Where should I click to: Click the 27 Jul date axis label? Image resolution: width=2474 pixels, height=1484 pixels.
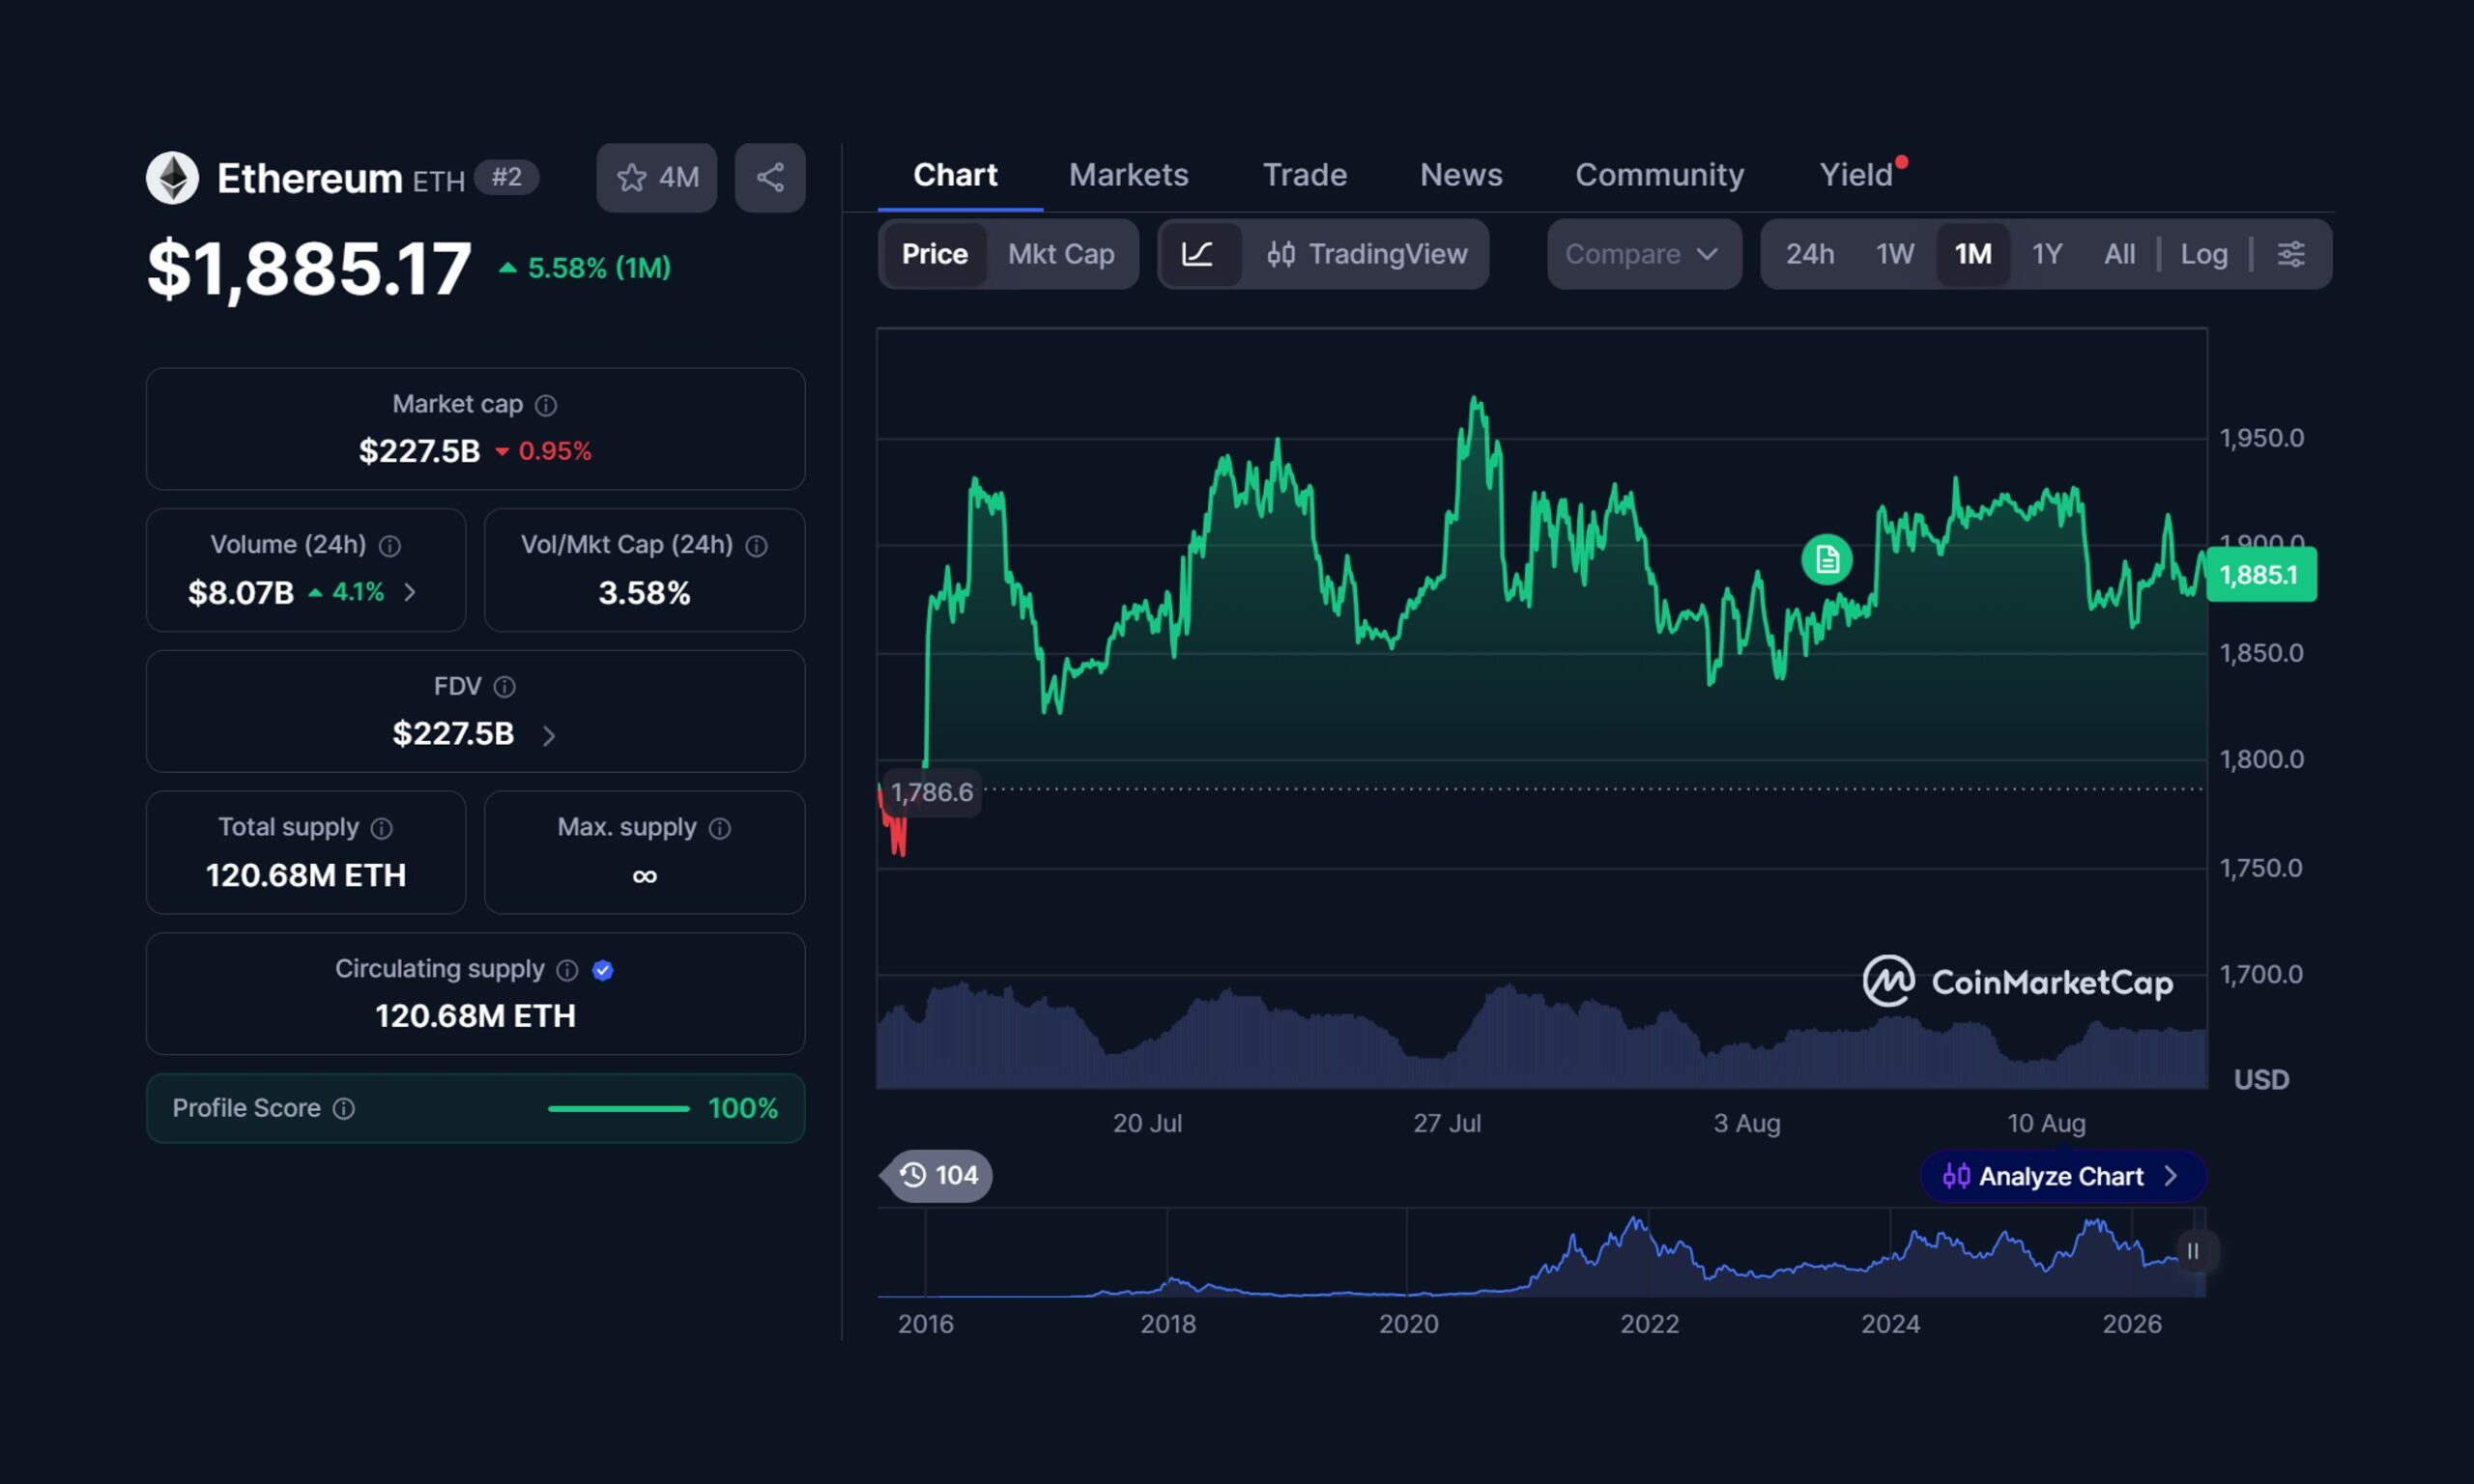[1446, 1123]
